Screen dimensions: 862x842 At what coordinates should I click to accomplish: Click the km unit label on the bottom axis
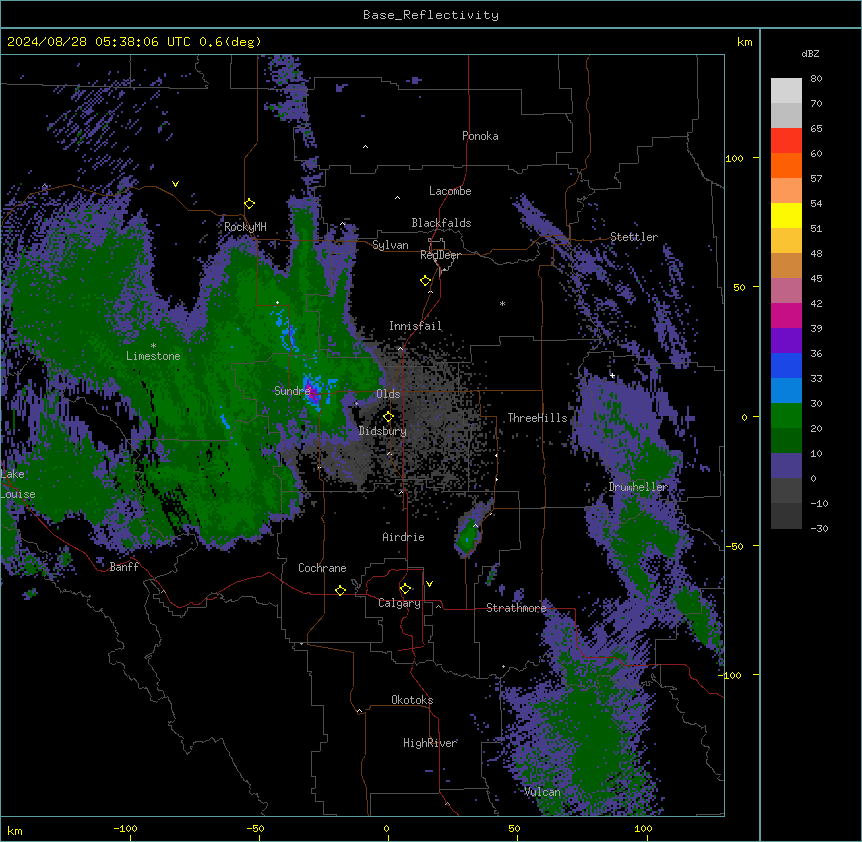[15, 830]
